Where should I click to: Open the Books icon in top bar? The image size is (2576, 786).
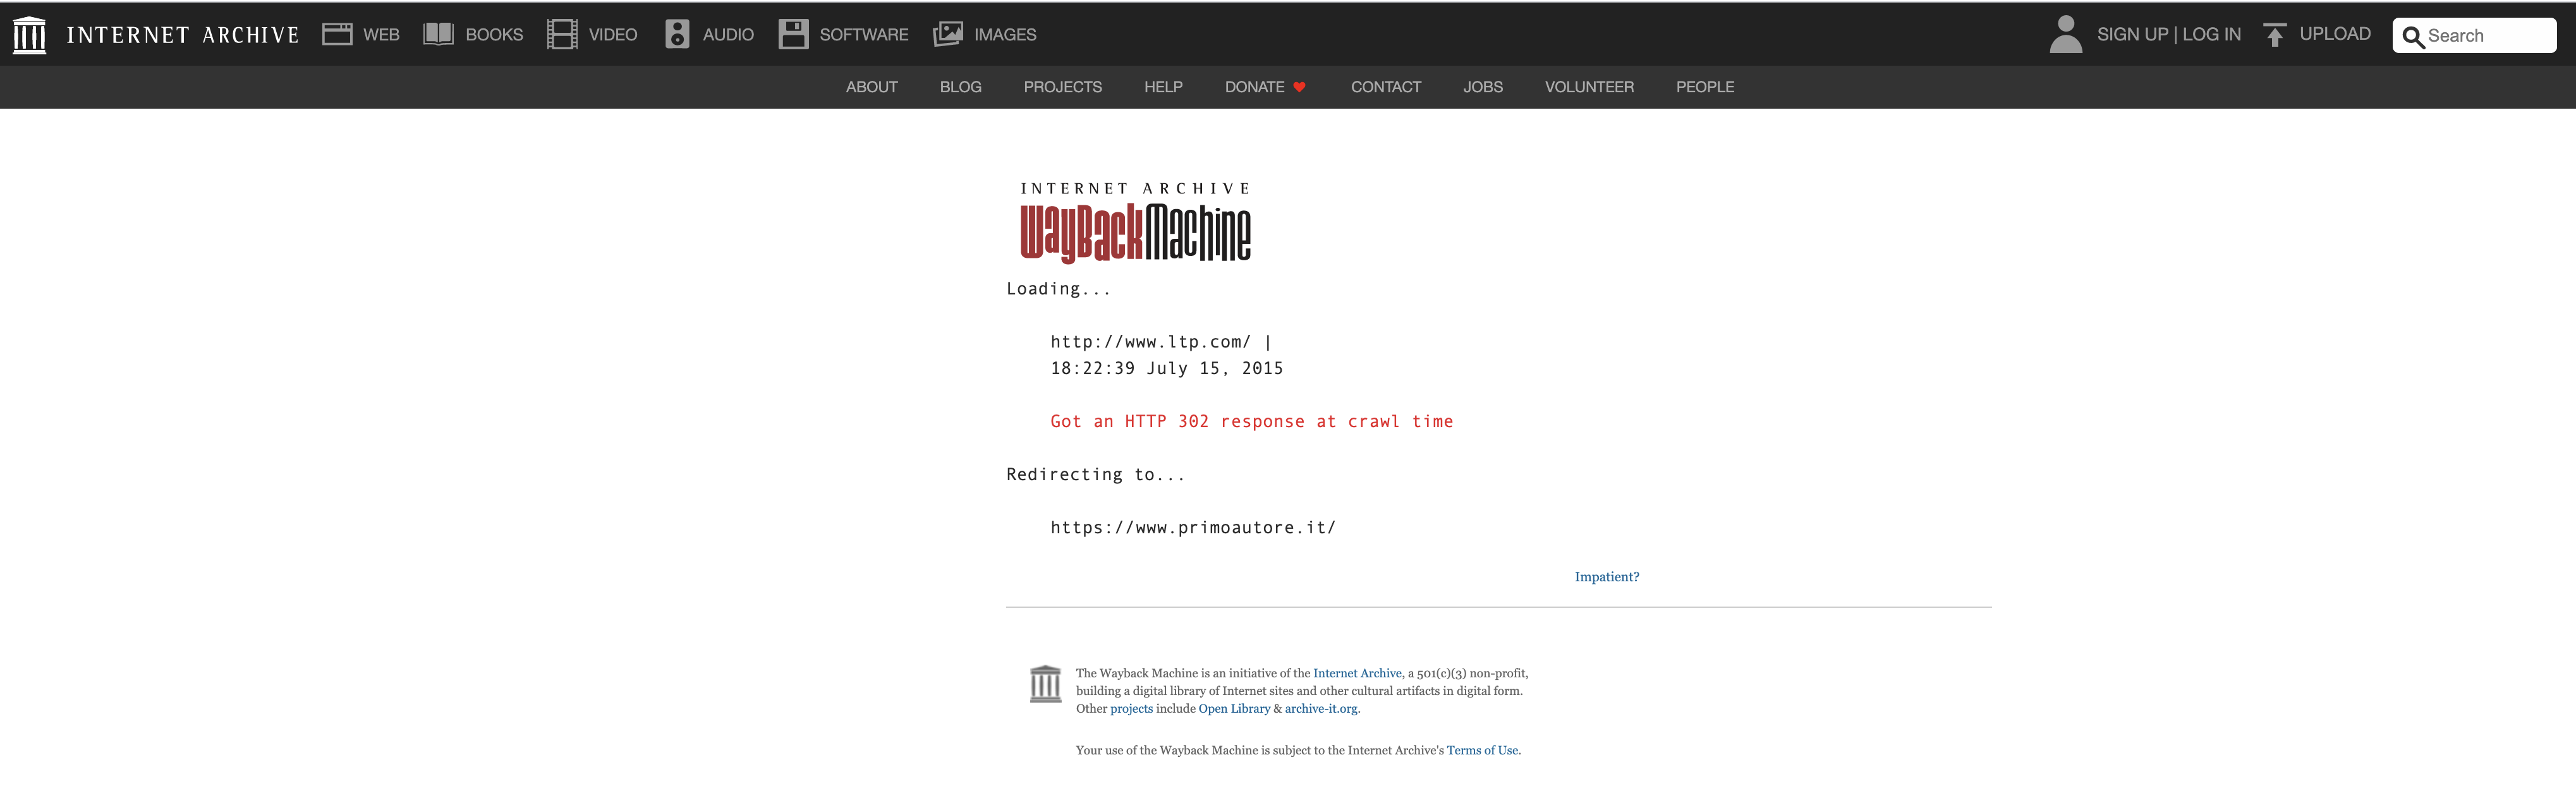[x=438, y=35]
